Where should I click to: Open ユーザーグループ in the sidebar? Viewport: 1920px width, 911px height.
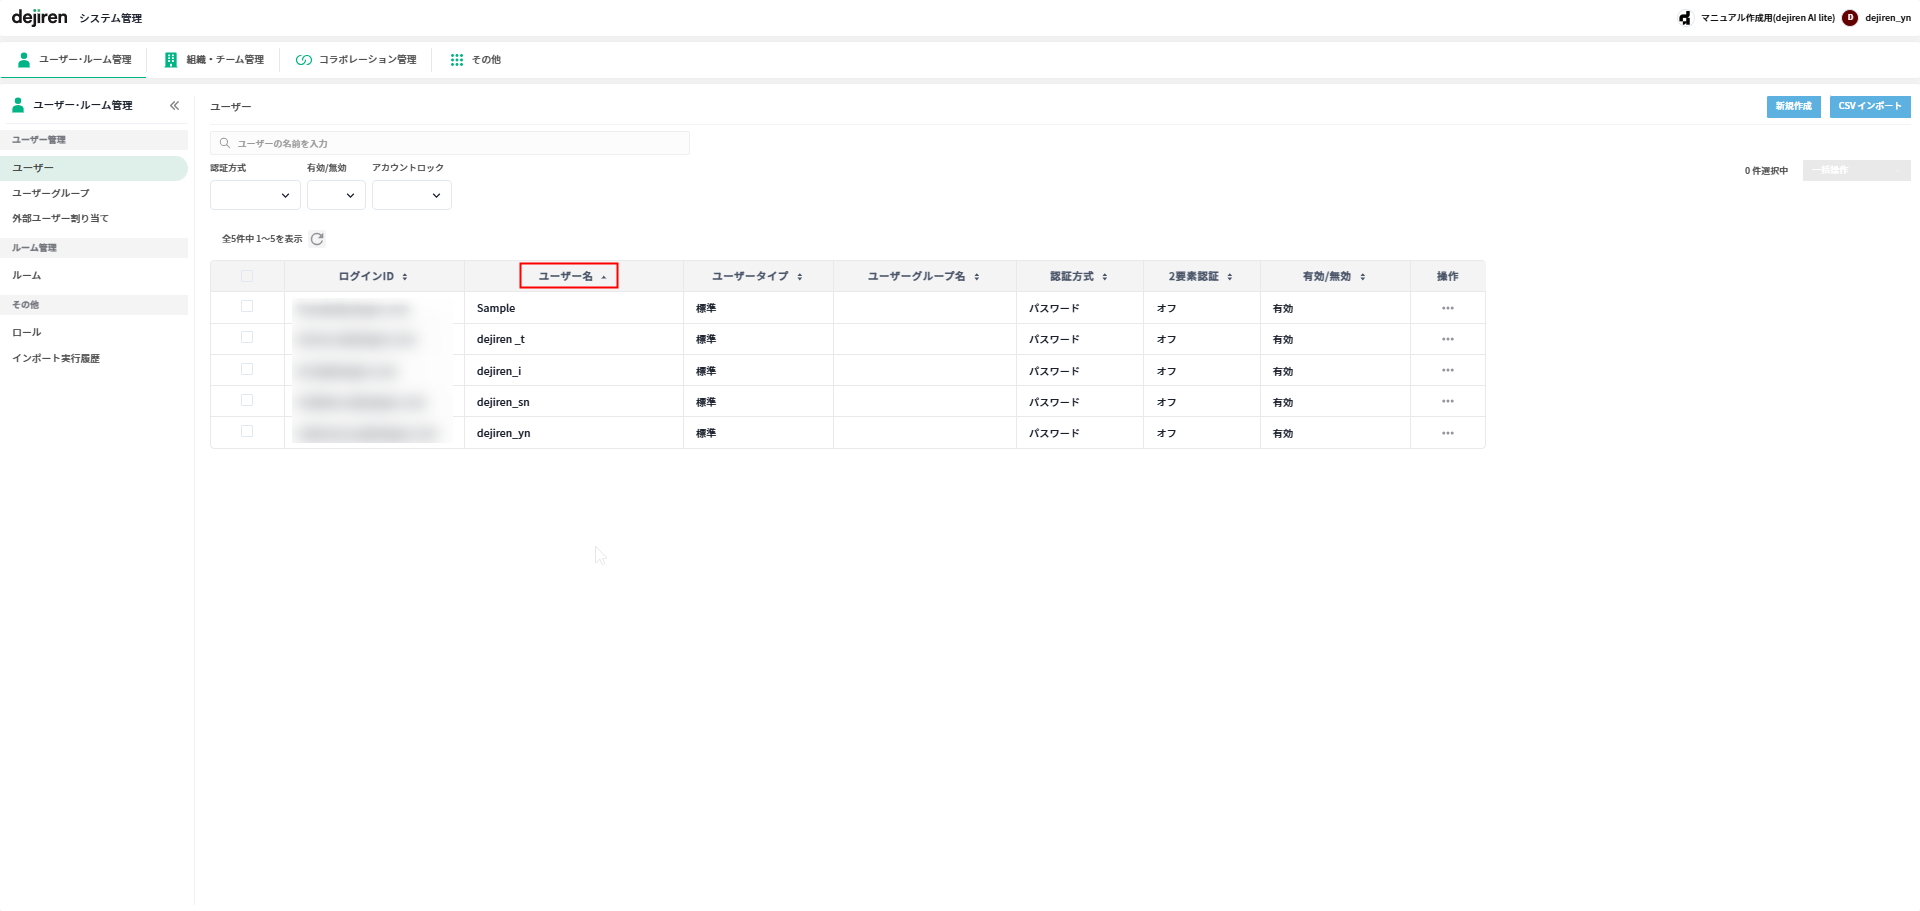click(x=51, y=193)
